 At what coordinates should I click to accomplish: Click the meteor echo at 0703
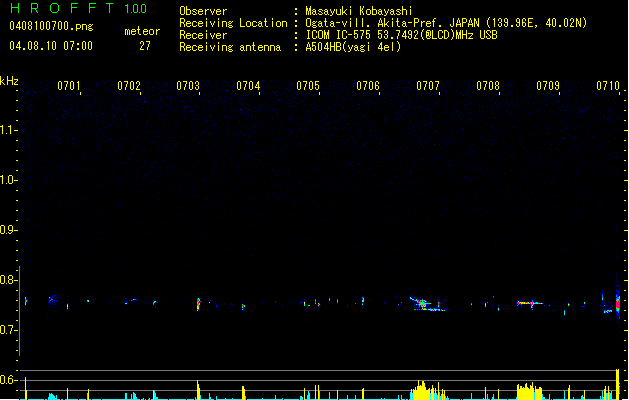click(x=198, y=304)
